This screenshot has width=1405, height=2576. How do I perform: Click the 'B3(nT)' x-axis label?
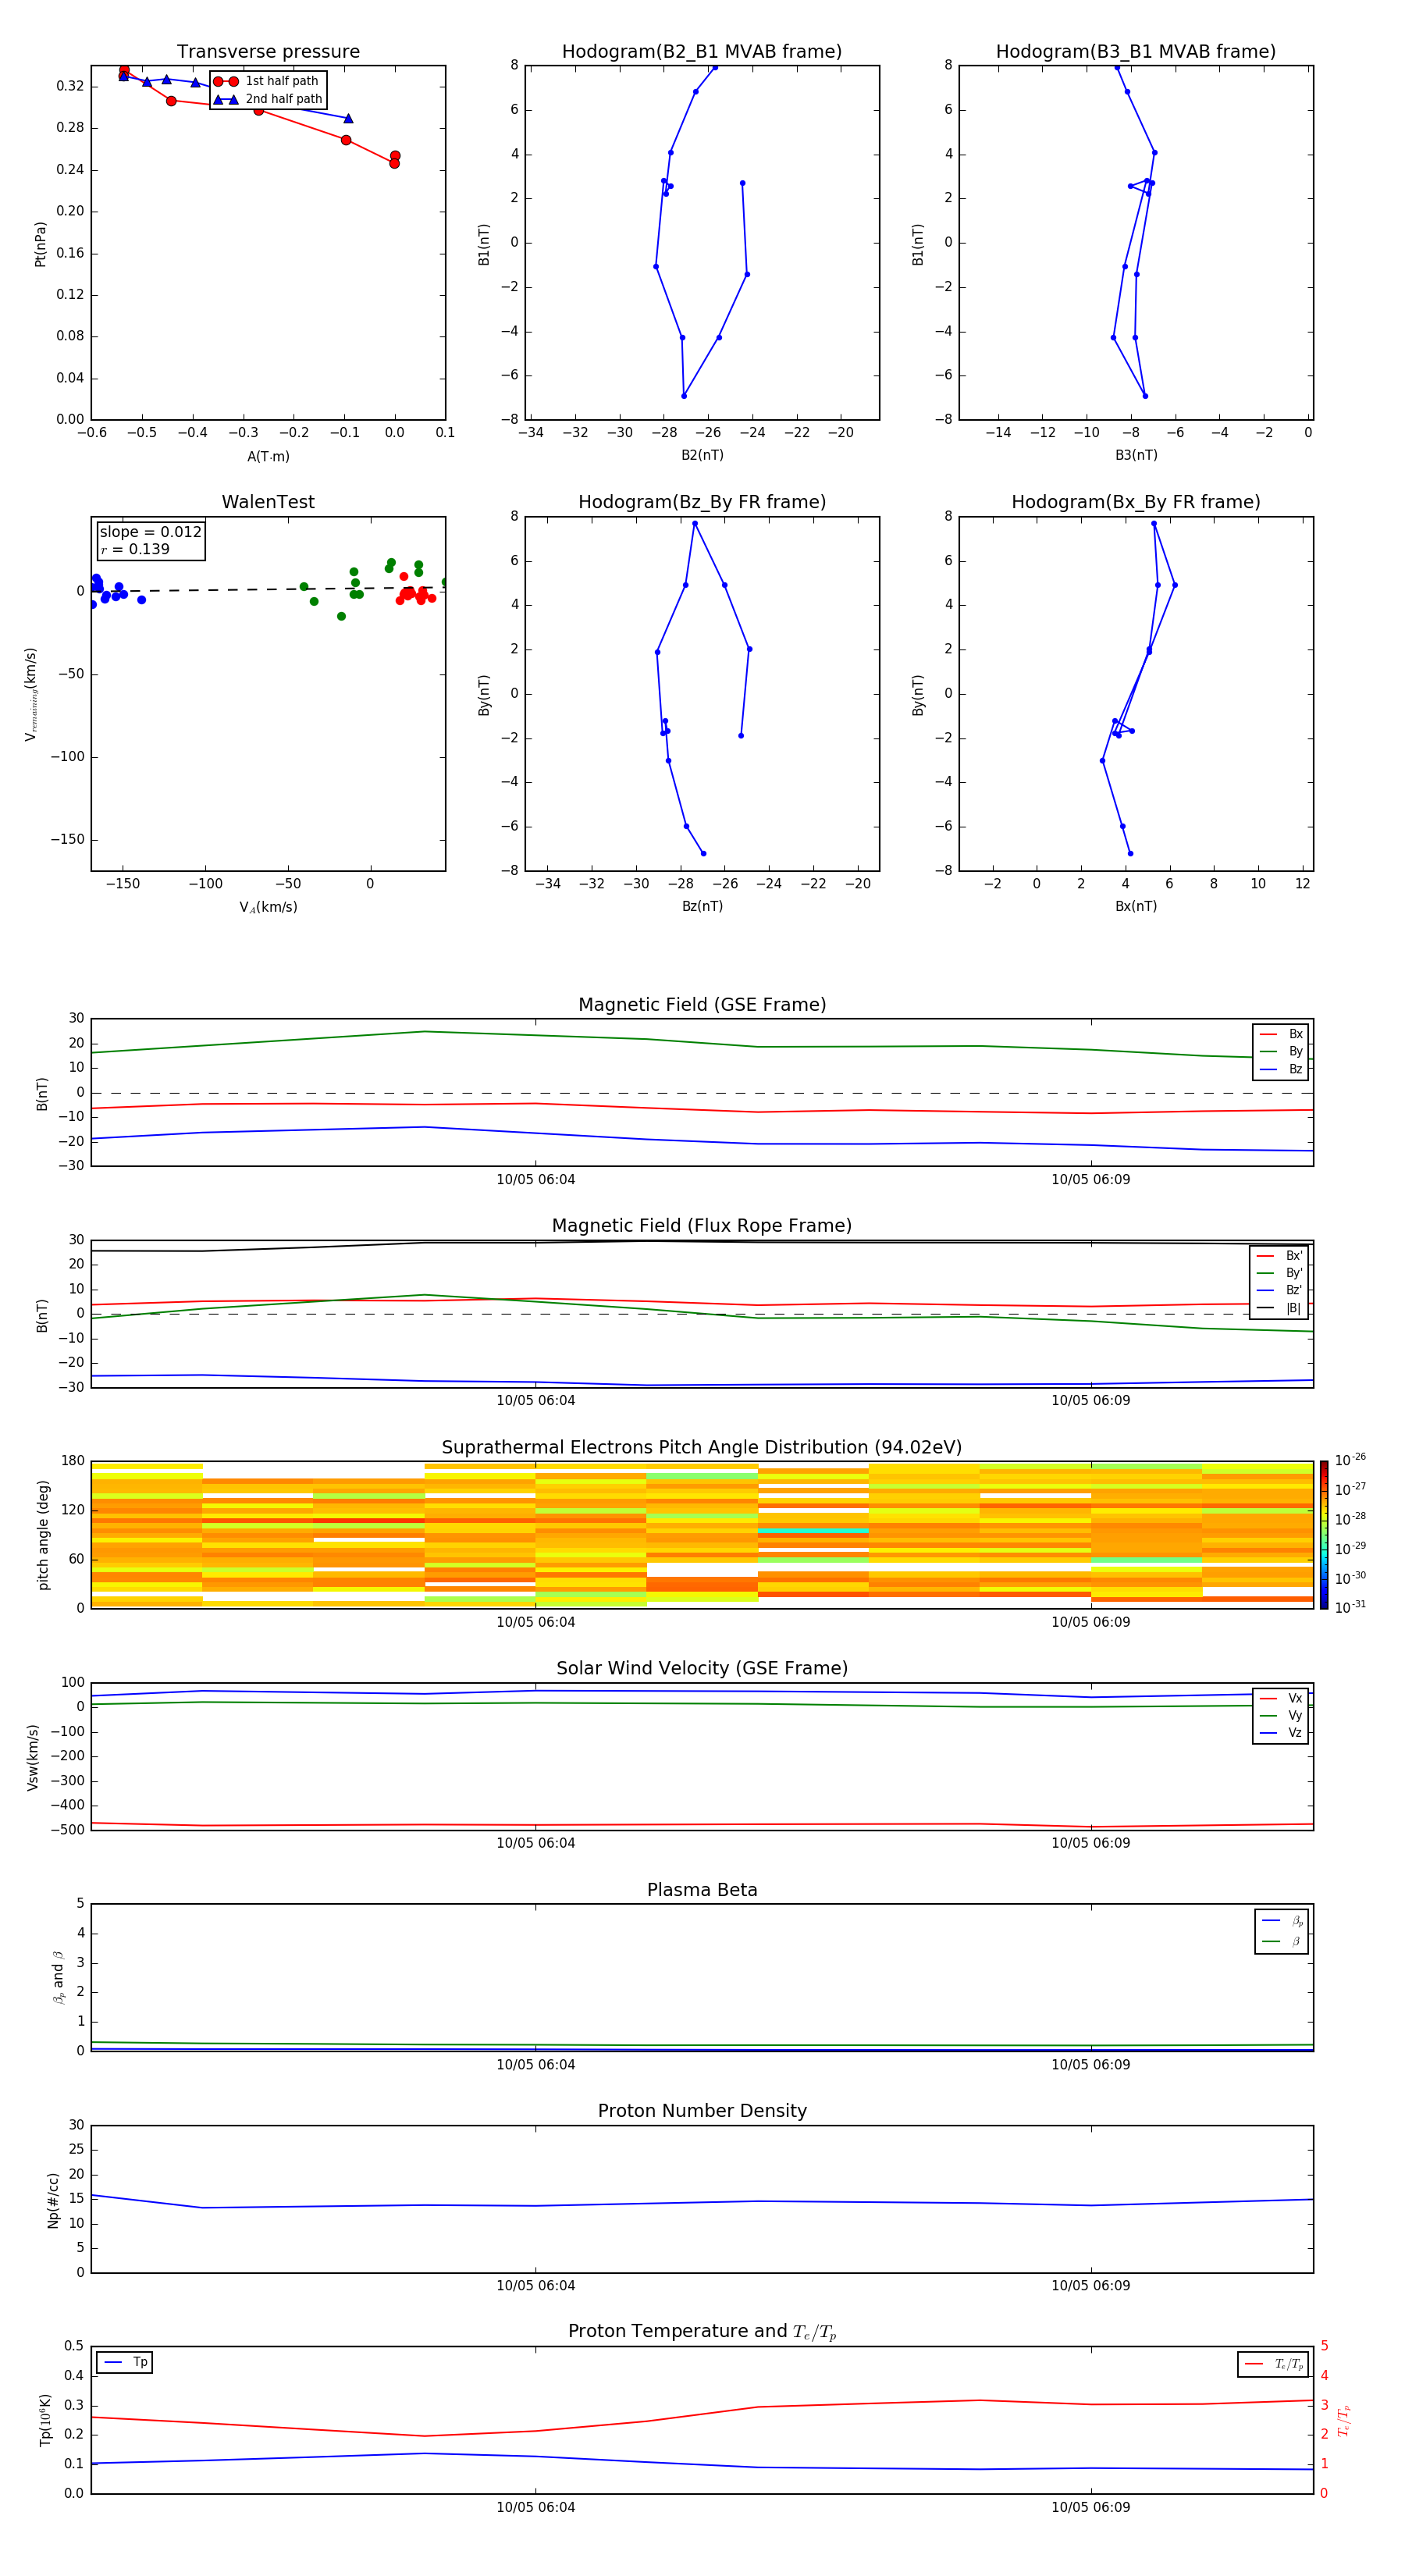(x=1136, y=455)
